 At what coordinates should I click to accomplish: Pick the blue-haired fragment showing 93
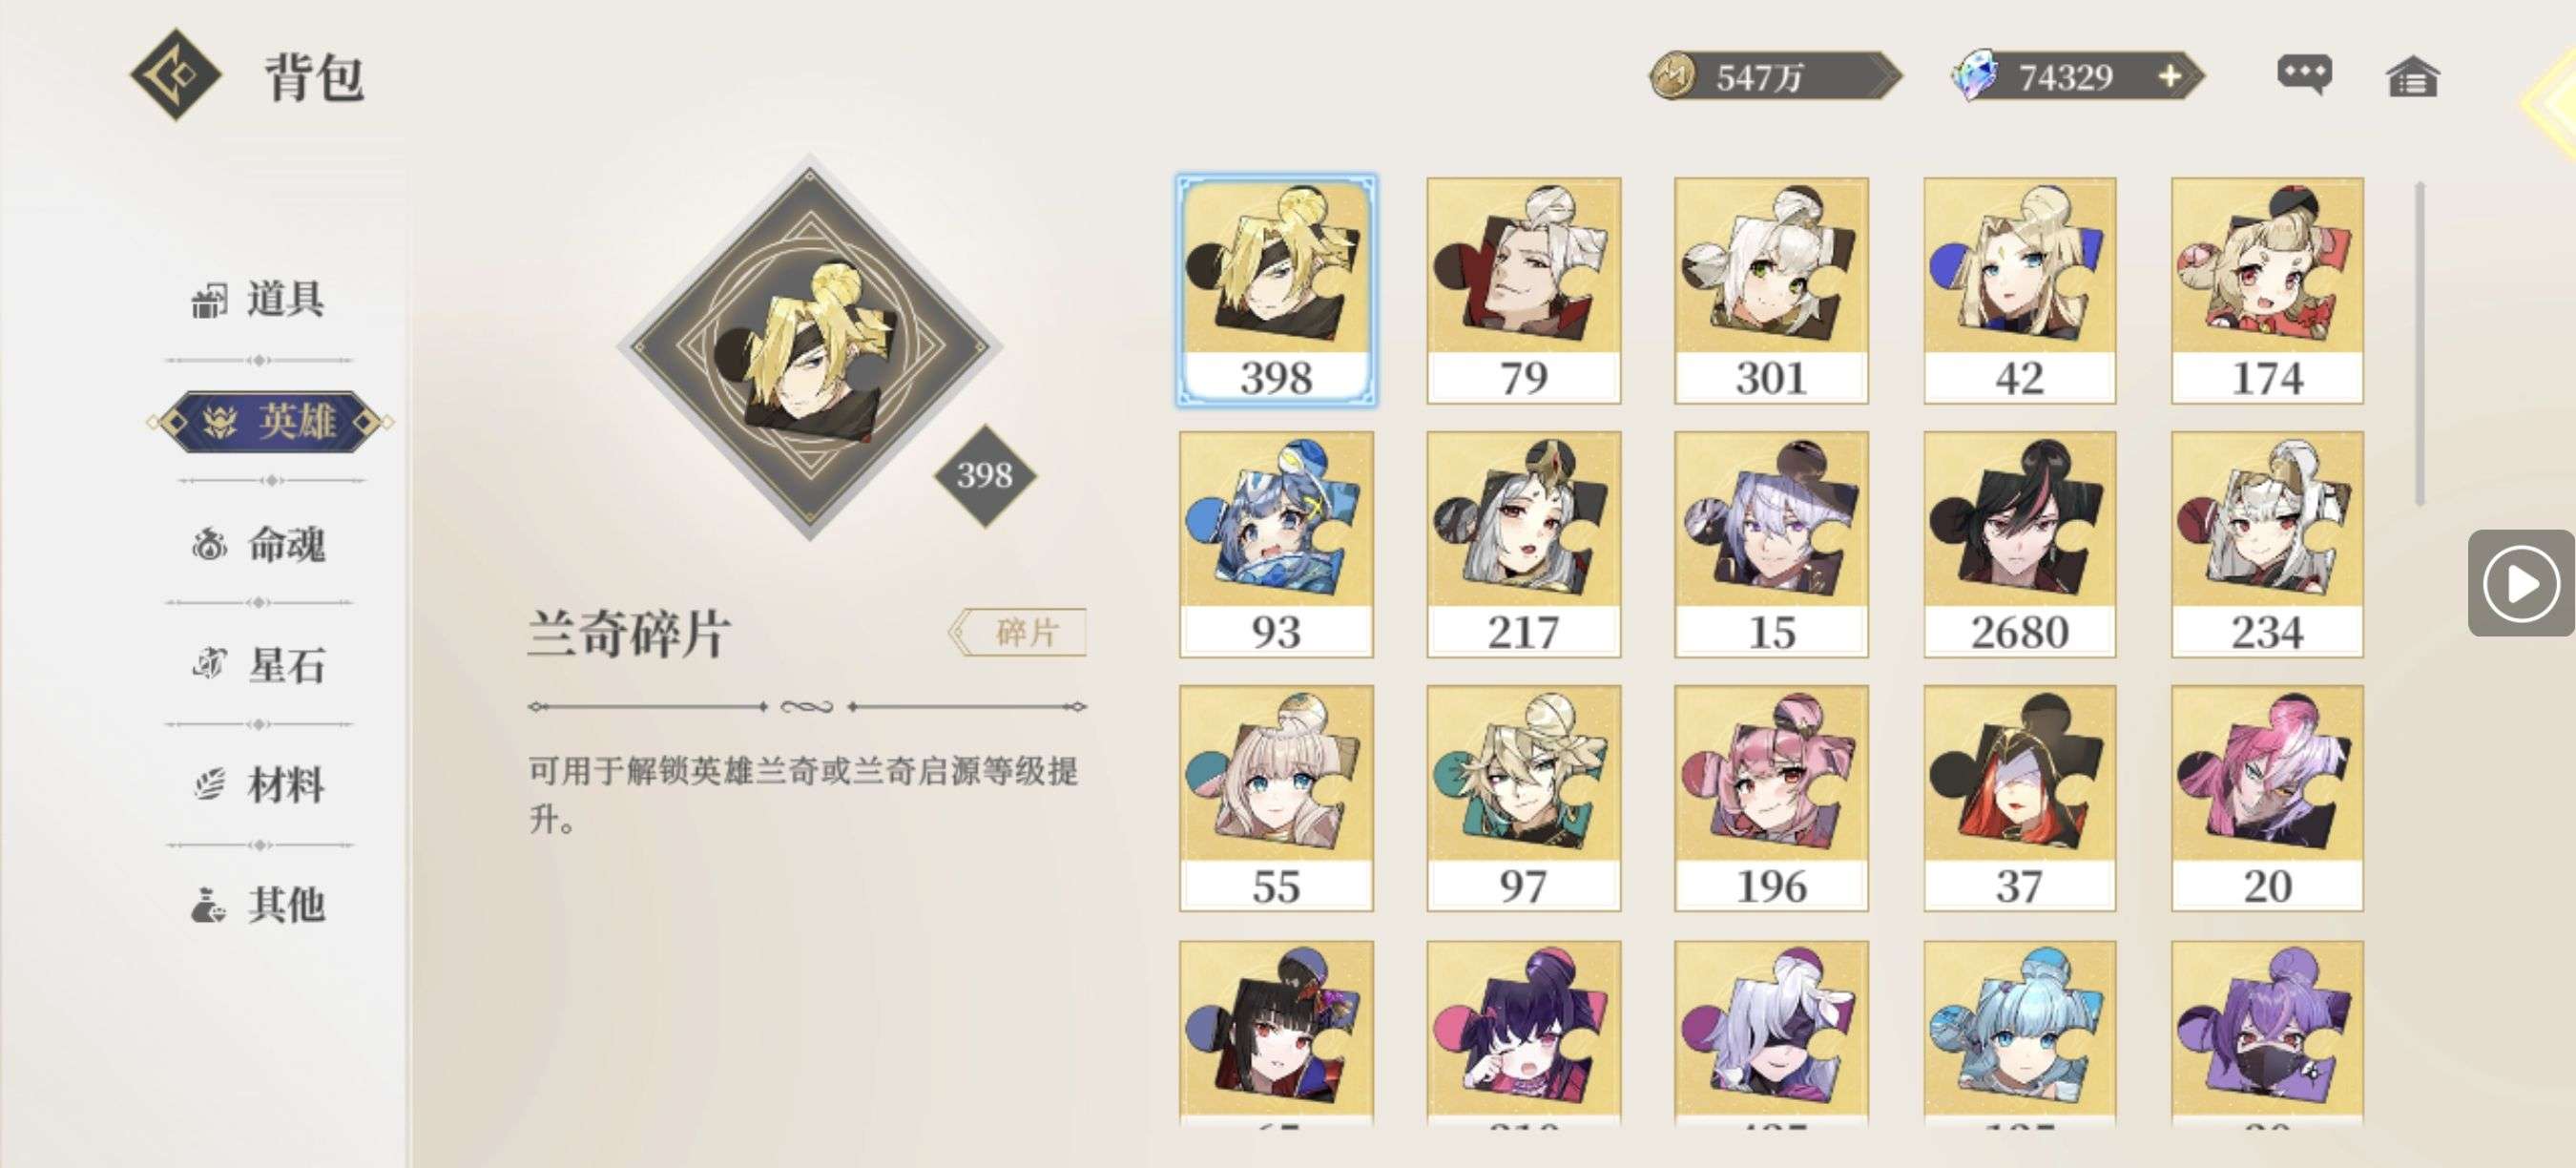(1276, 544)
